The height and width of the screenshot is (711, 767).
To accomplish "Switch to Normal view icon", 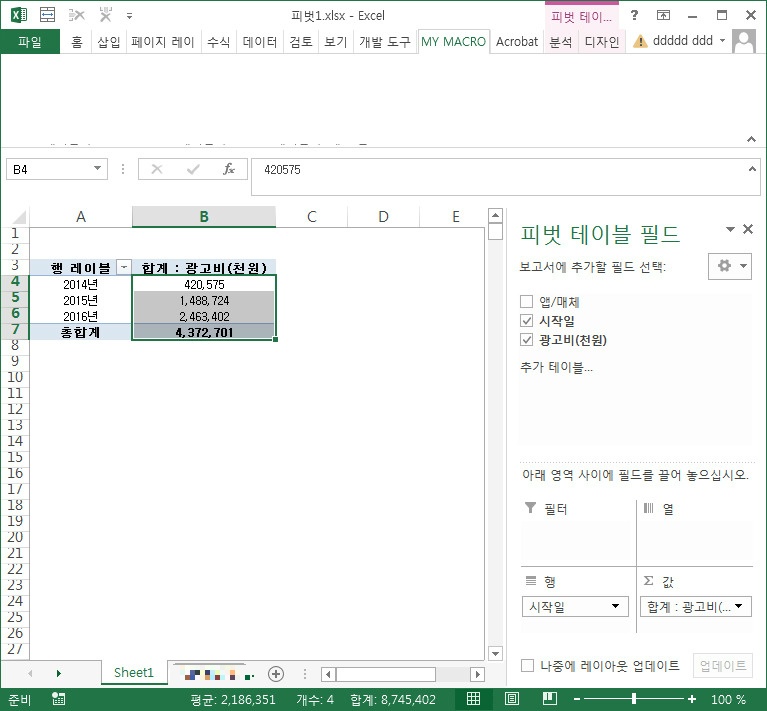I will (x=474, y=699).
